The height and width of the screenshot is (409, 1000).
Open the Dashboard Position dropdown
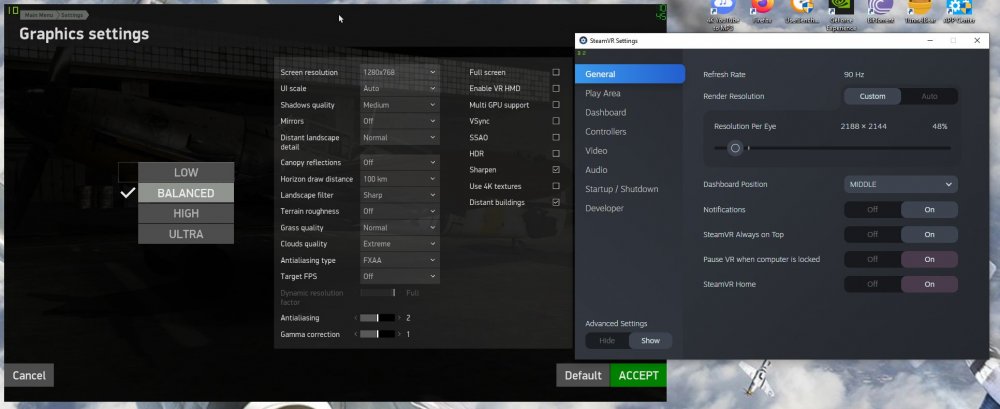coord(901,184)
